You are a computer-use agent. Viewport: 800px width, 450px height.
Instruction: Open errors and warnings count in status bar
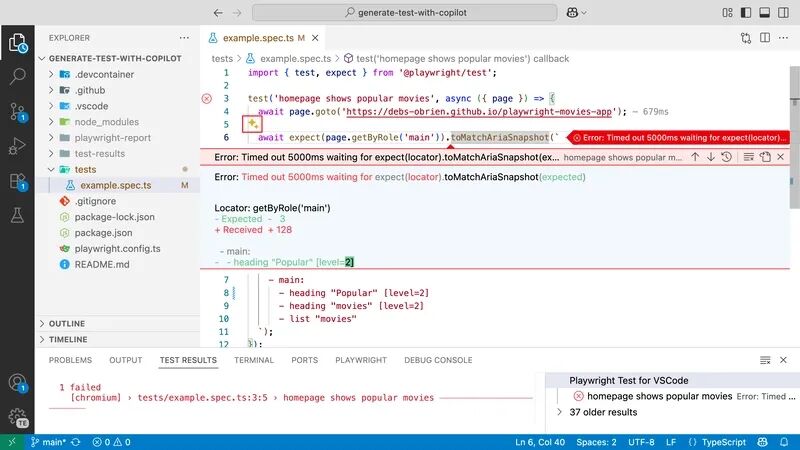click(x=111, y=442)
